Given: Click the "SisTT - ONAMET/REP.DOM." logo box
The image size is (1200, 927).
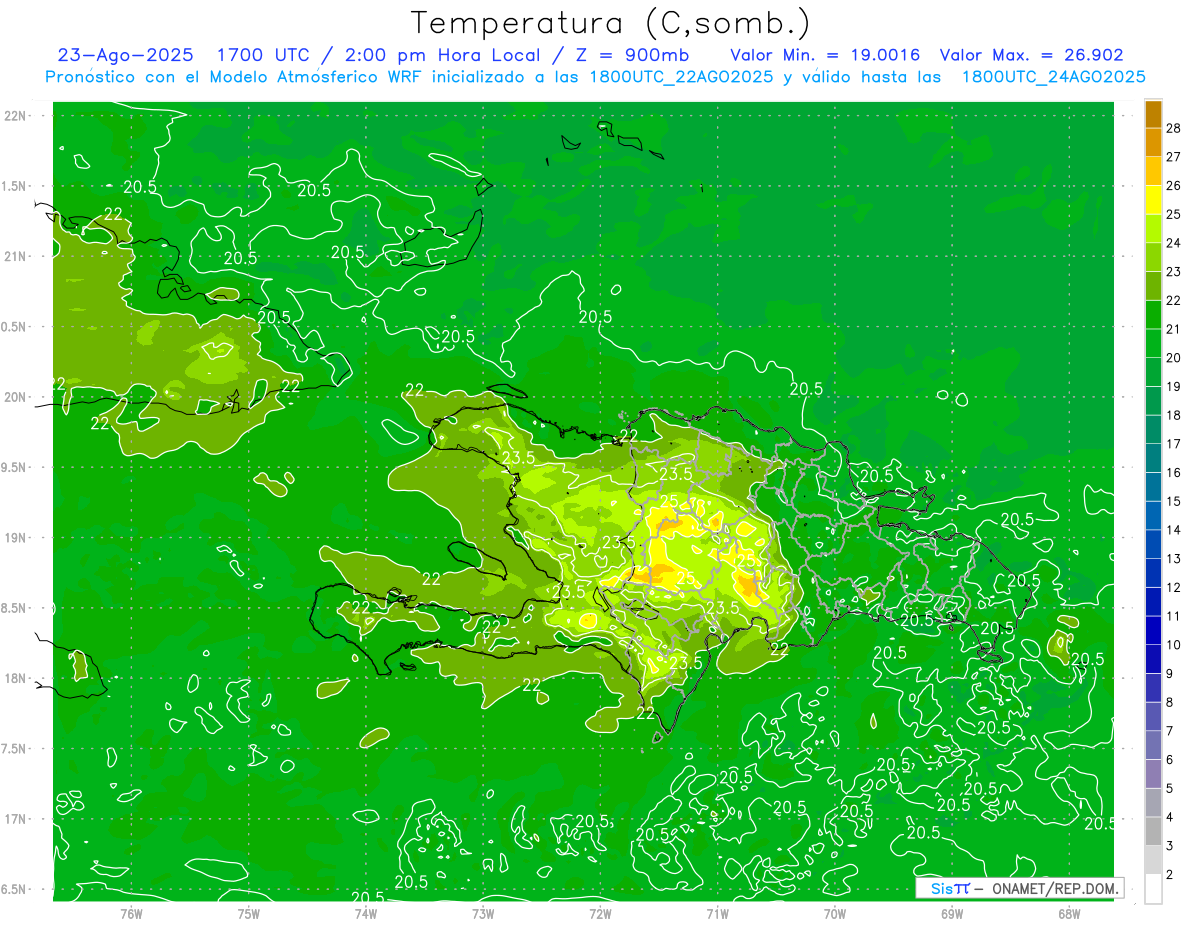Looking at the screenshot, I should [1020, 888].
